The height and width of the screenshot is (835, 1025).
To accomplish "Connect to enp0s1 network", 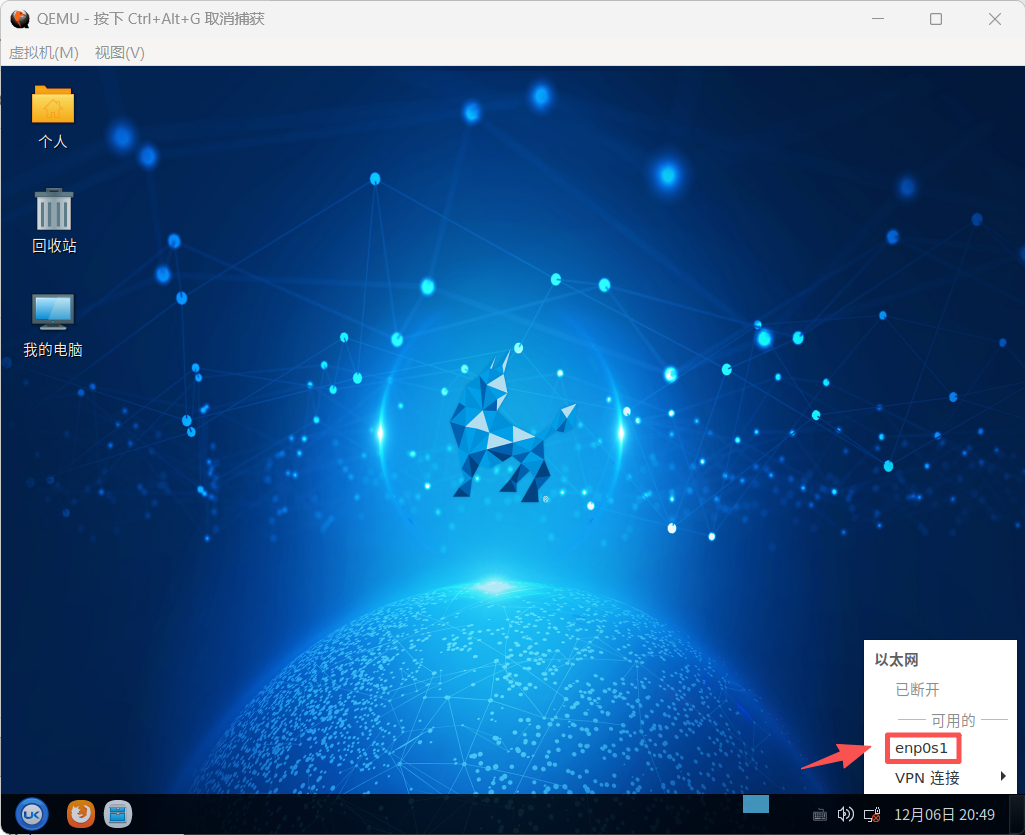I will [922, 748].
